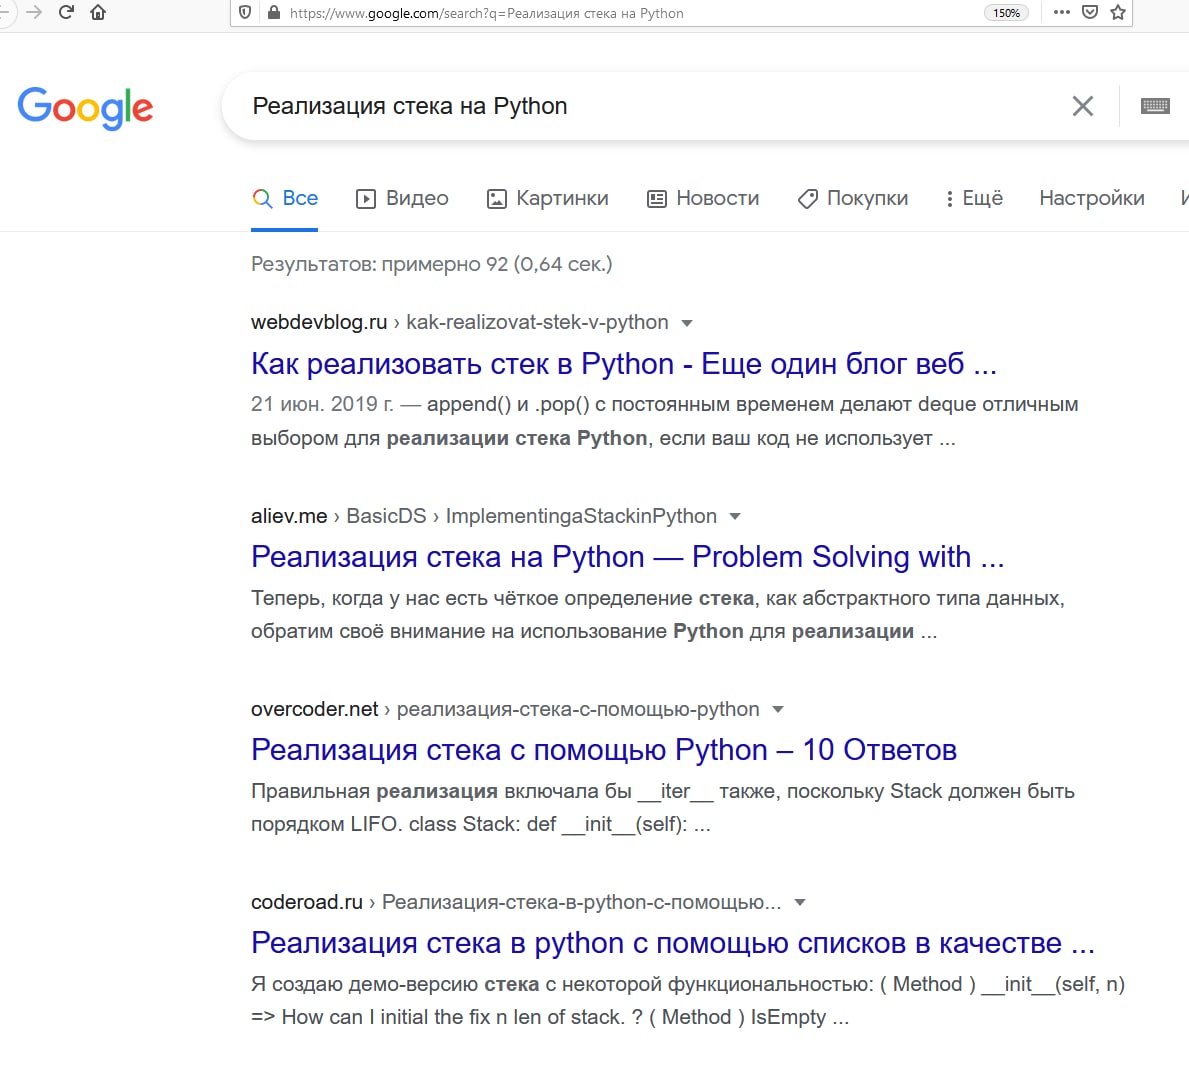Open 'Реализация стека с помощью Python – 10 Ответов'

604,750
